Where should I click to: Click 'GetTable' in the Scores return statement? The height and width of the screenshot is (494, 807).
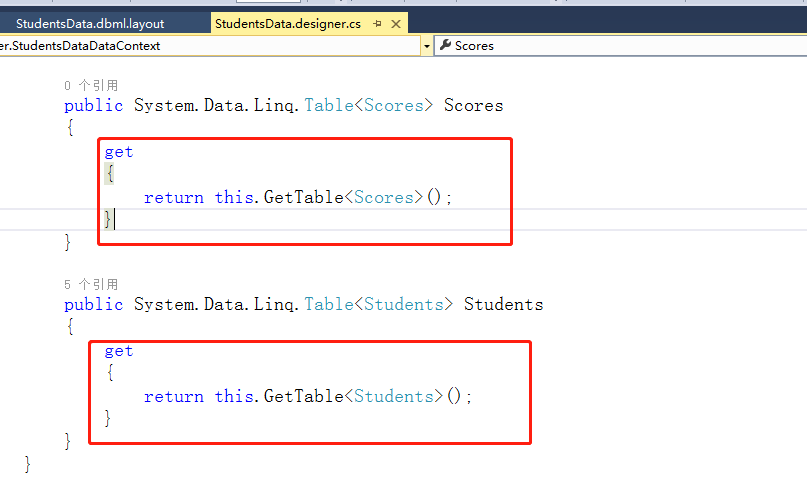[304, 198]
